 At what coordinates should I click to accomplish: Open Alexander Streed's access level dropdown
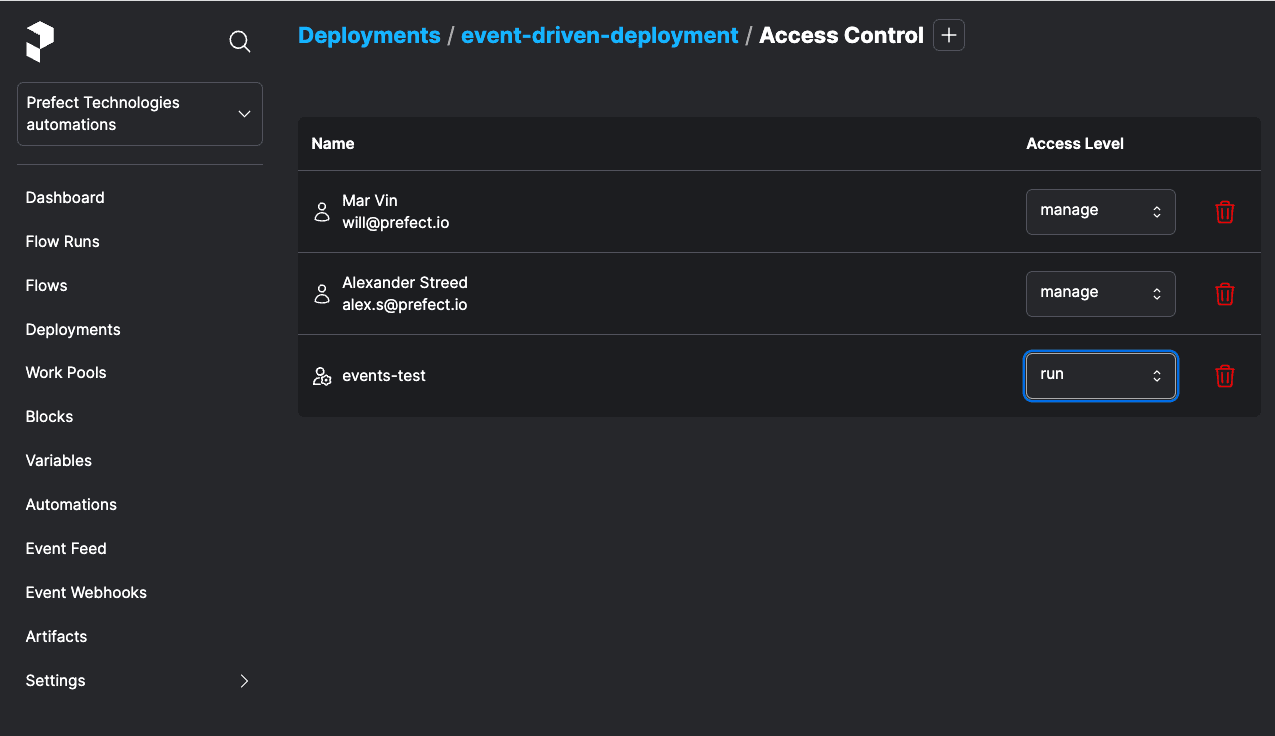(x=1100, y=293)
